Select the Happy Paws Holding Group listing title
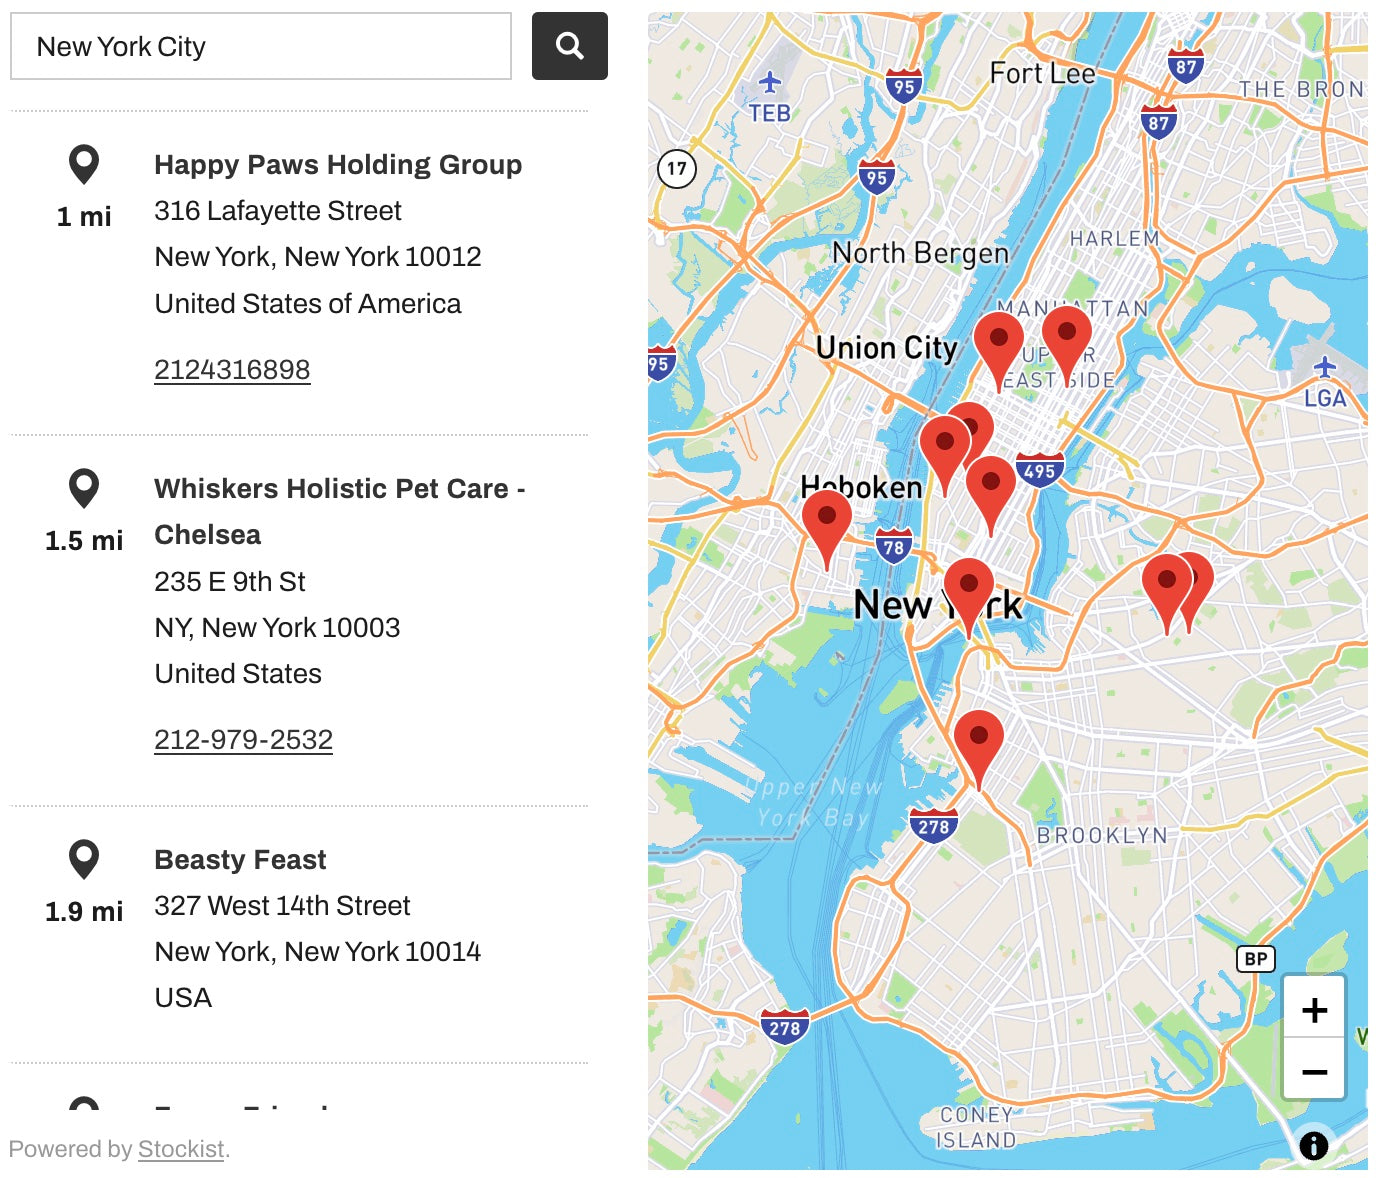1376x1178 pixels. pos(338,165)
